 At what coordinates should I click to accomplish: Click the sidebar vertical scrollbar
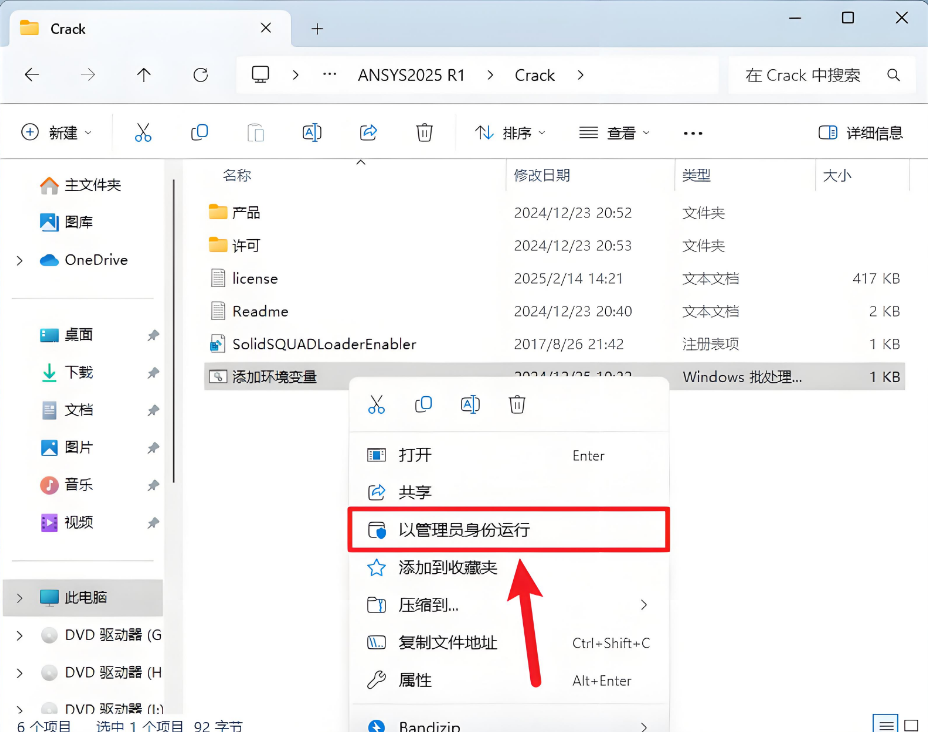point(173,331)
